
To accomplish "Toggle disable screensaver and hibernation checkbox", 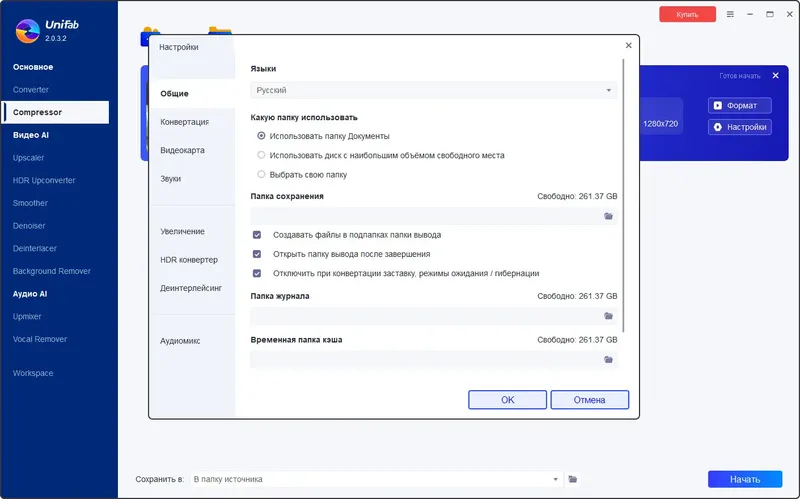I will point(257,273).
